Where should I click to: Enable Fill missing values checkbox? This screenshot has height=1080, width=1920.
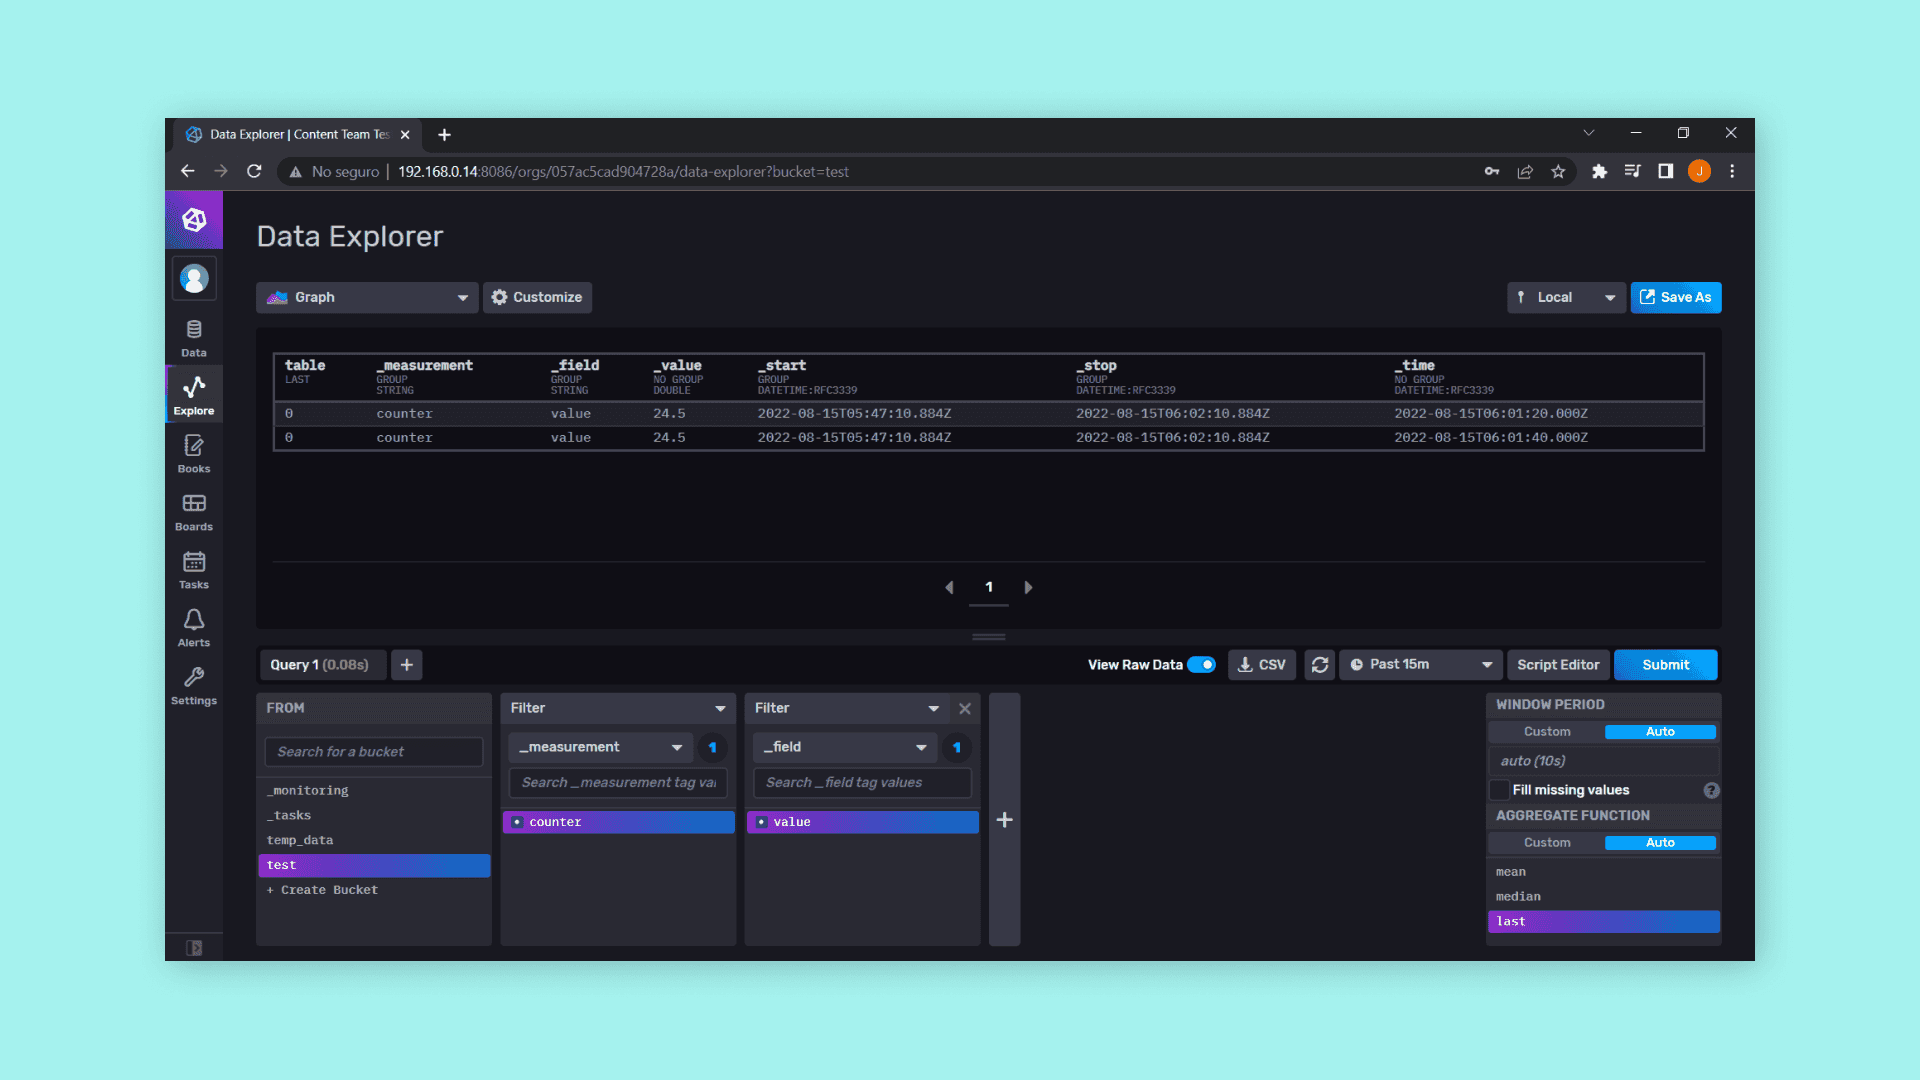(x=1499, y=790)
